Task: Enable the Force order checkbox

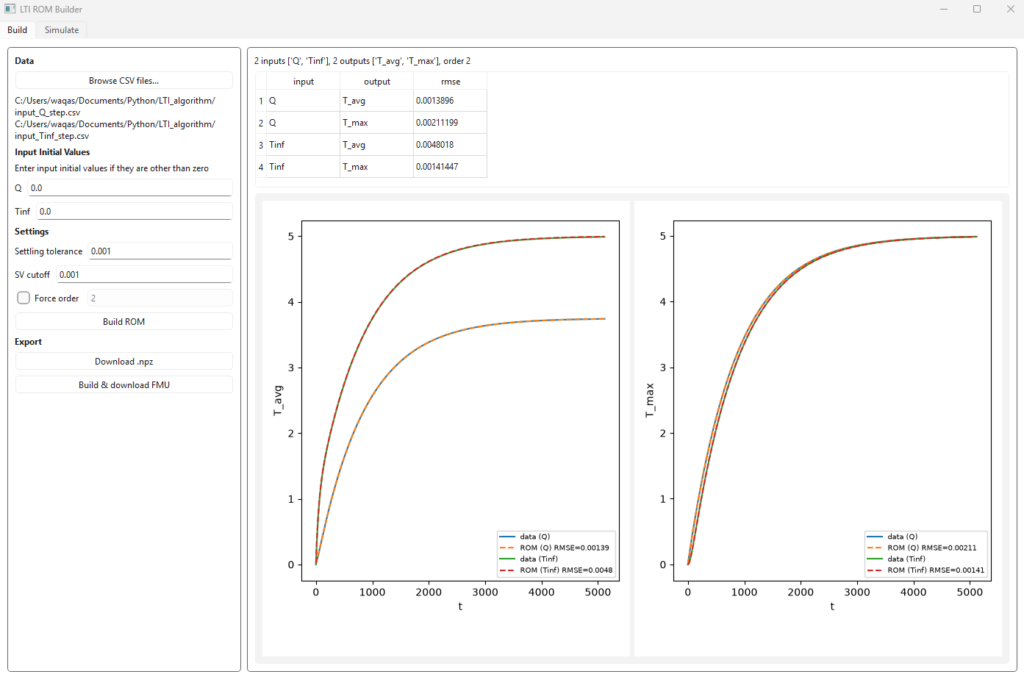Action: (24, 298)
